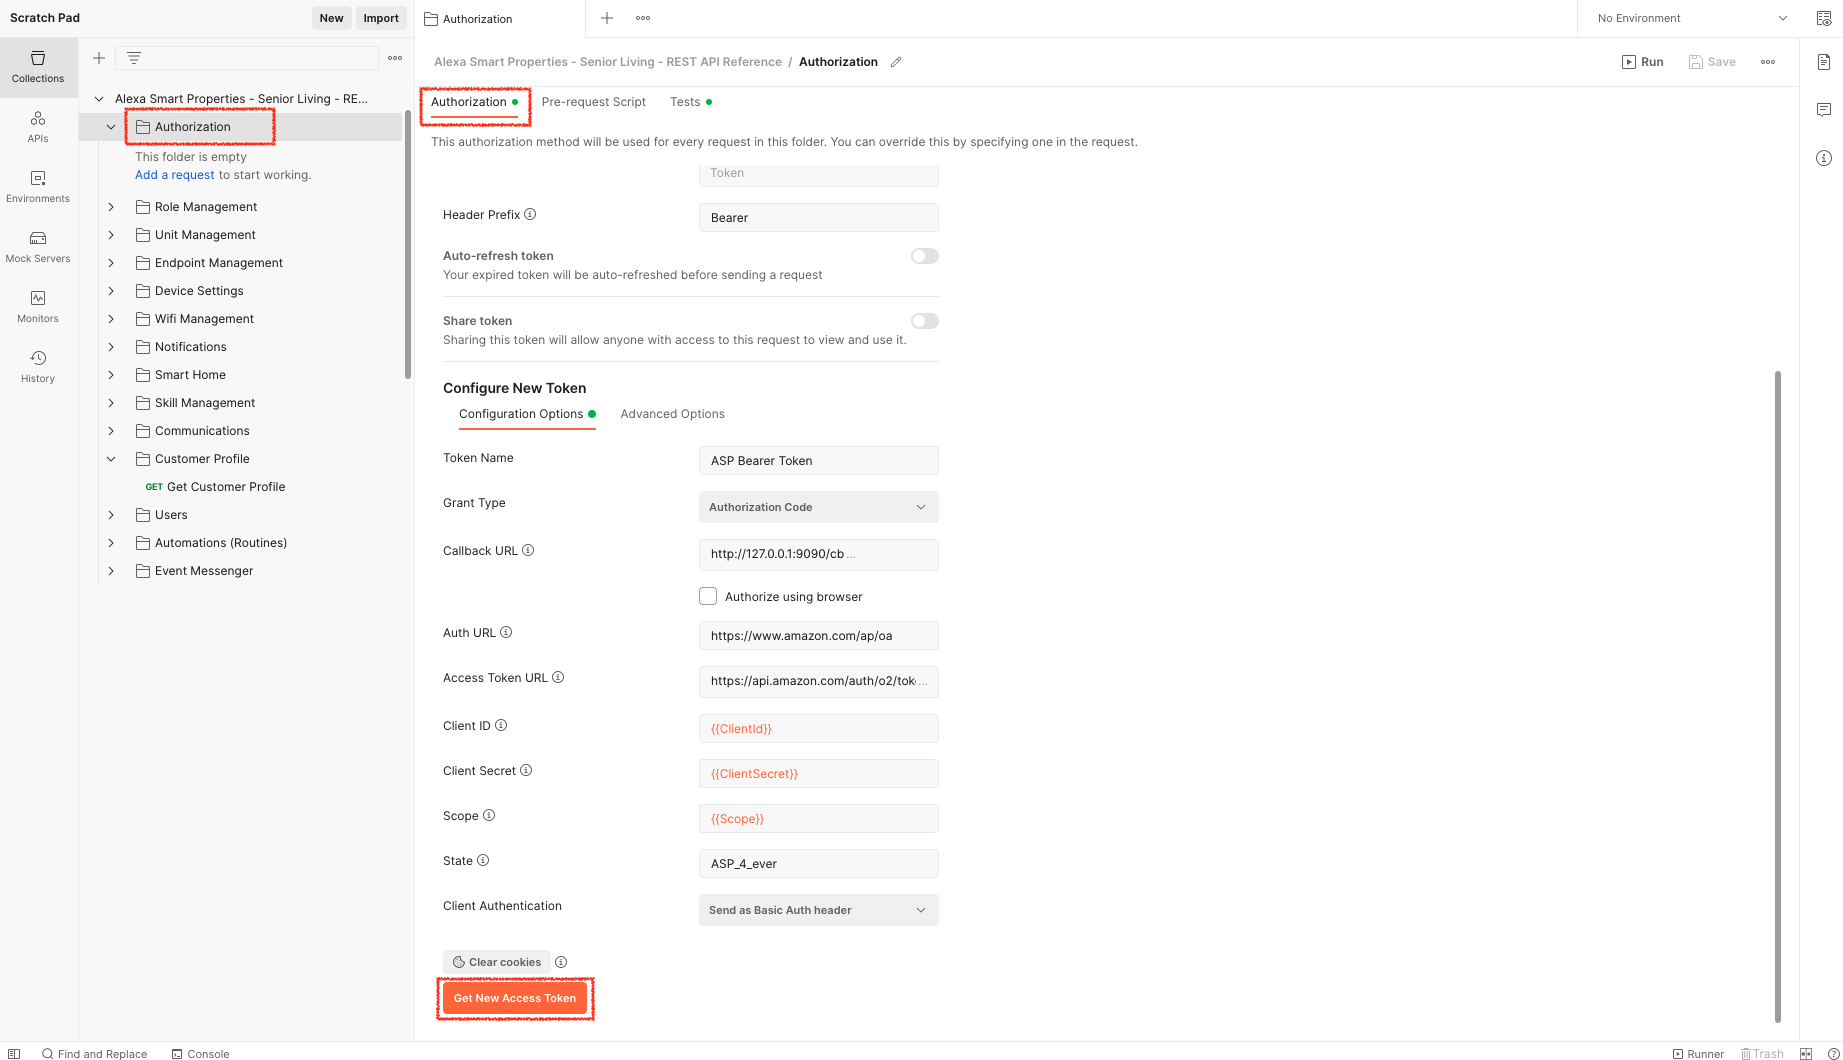This screenshot has height=1060, width=1843.
Task: Open the Collections sidebar panel
Action: (x=38, y=67)
